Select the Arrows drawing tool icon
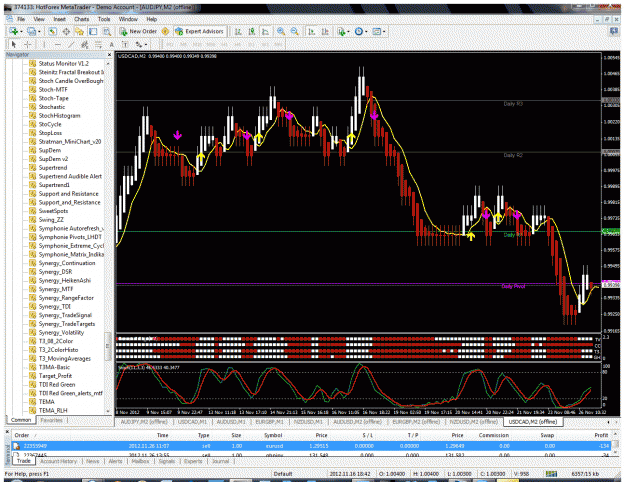Screen dimensions: 625x482 pos(138,44)
